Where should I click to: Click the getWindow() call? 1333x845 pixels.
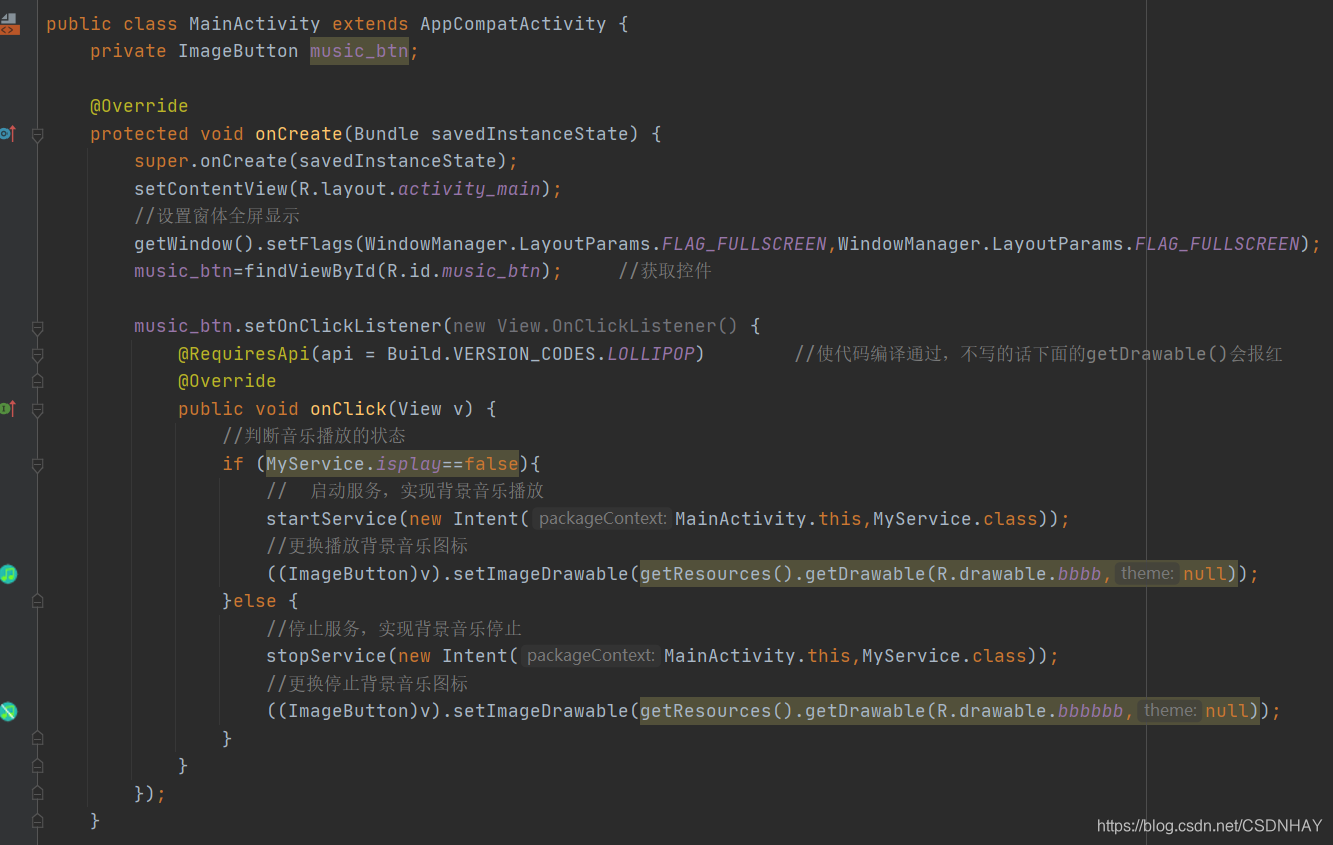(194, 244)
